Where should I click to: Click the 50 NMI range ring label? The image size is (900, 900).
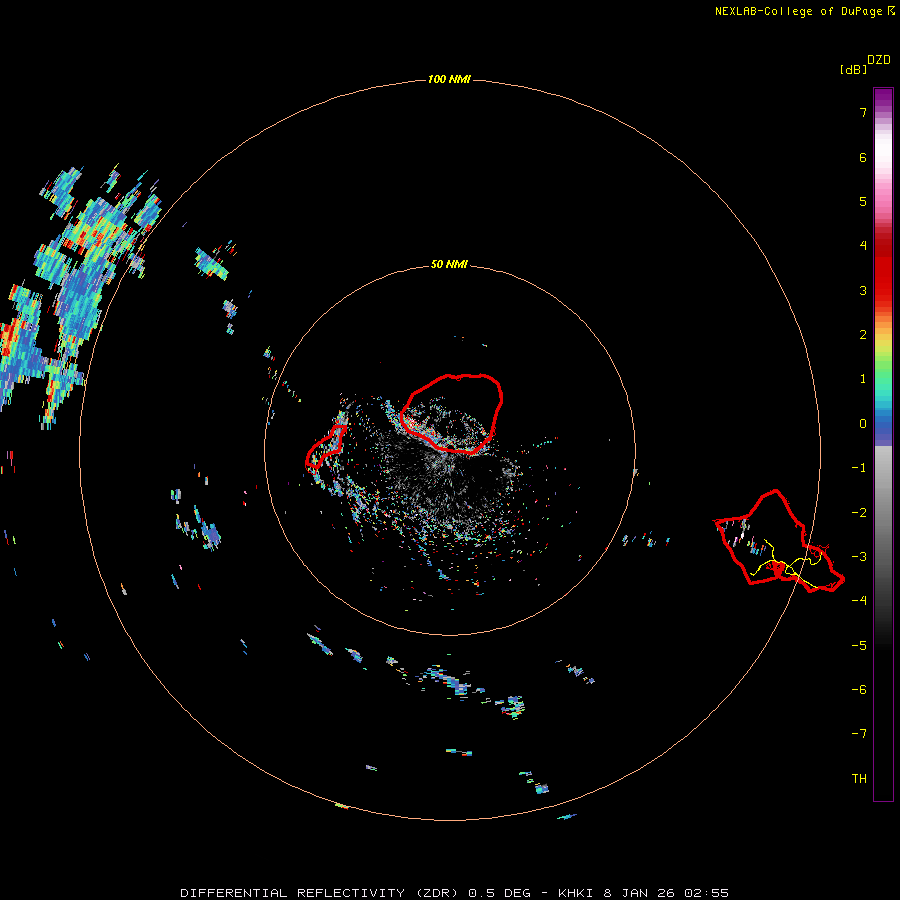tap(449, 264)
